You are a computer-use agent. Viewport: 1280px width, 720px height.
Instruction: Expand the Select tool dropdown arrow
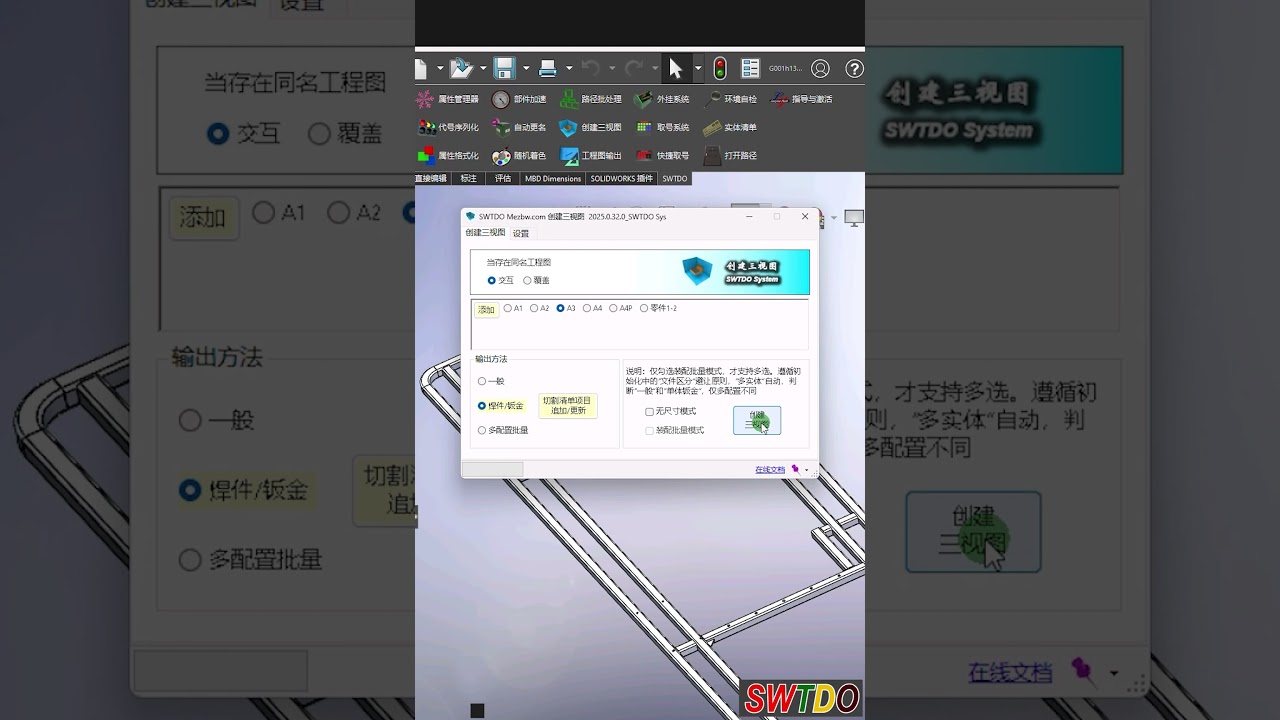point(697,69)
